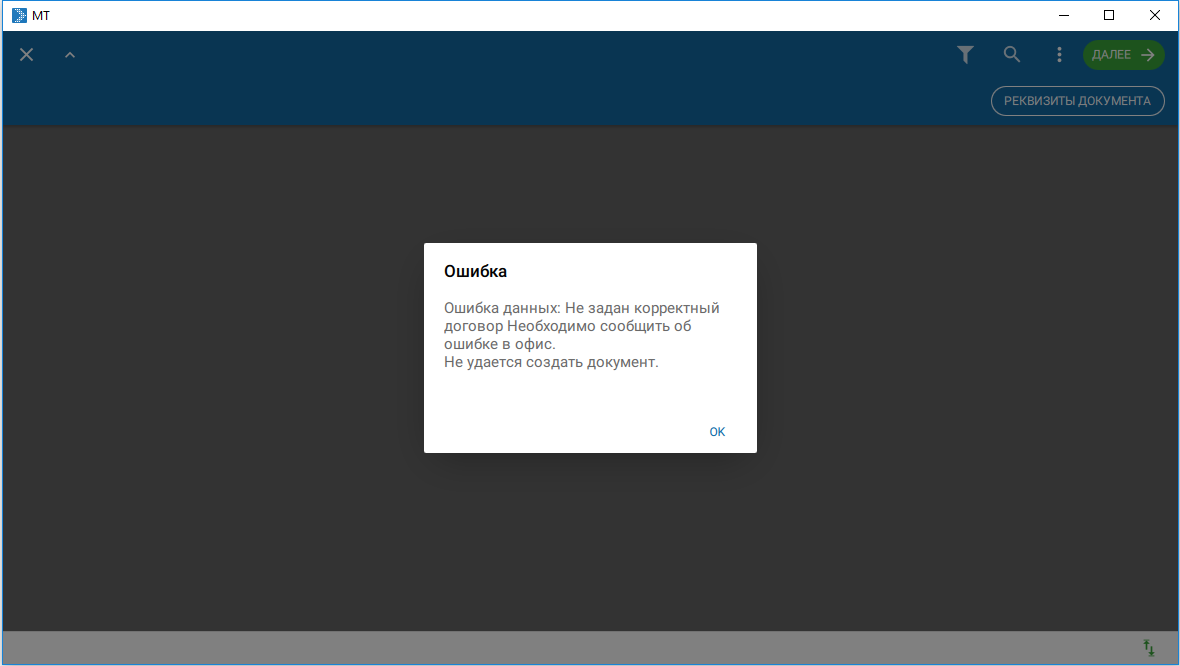Click the arrow inside the ДАЛЕЕ button
The width and height of the screenshot is (1180, 666).
pyautogui.click(x=1147, y=55)
